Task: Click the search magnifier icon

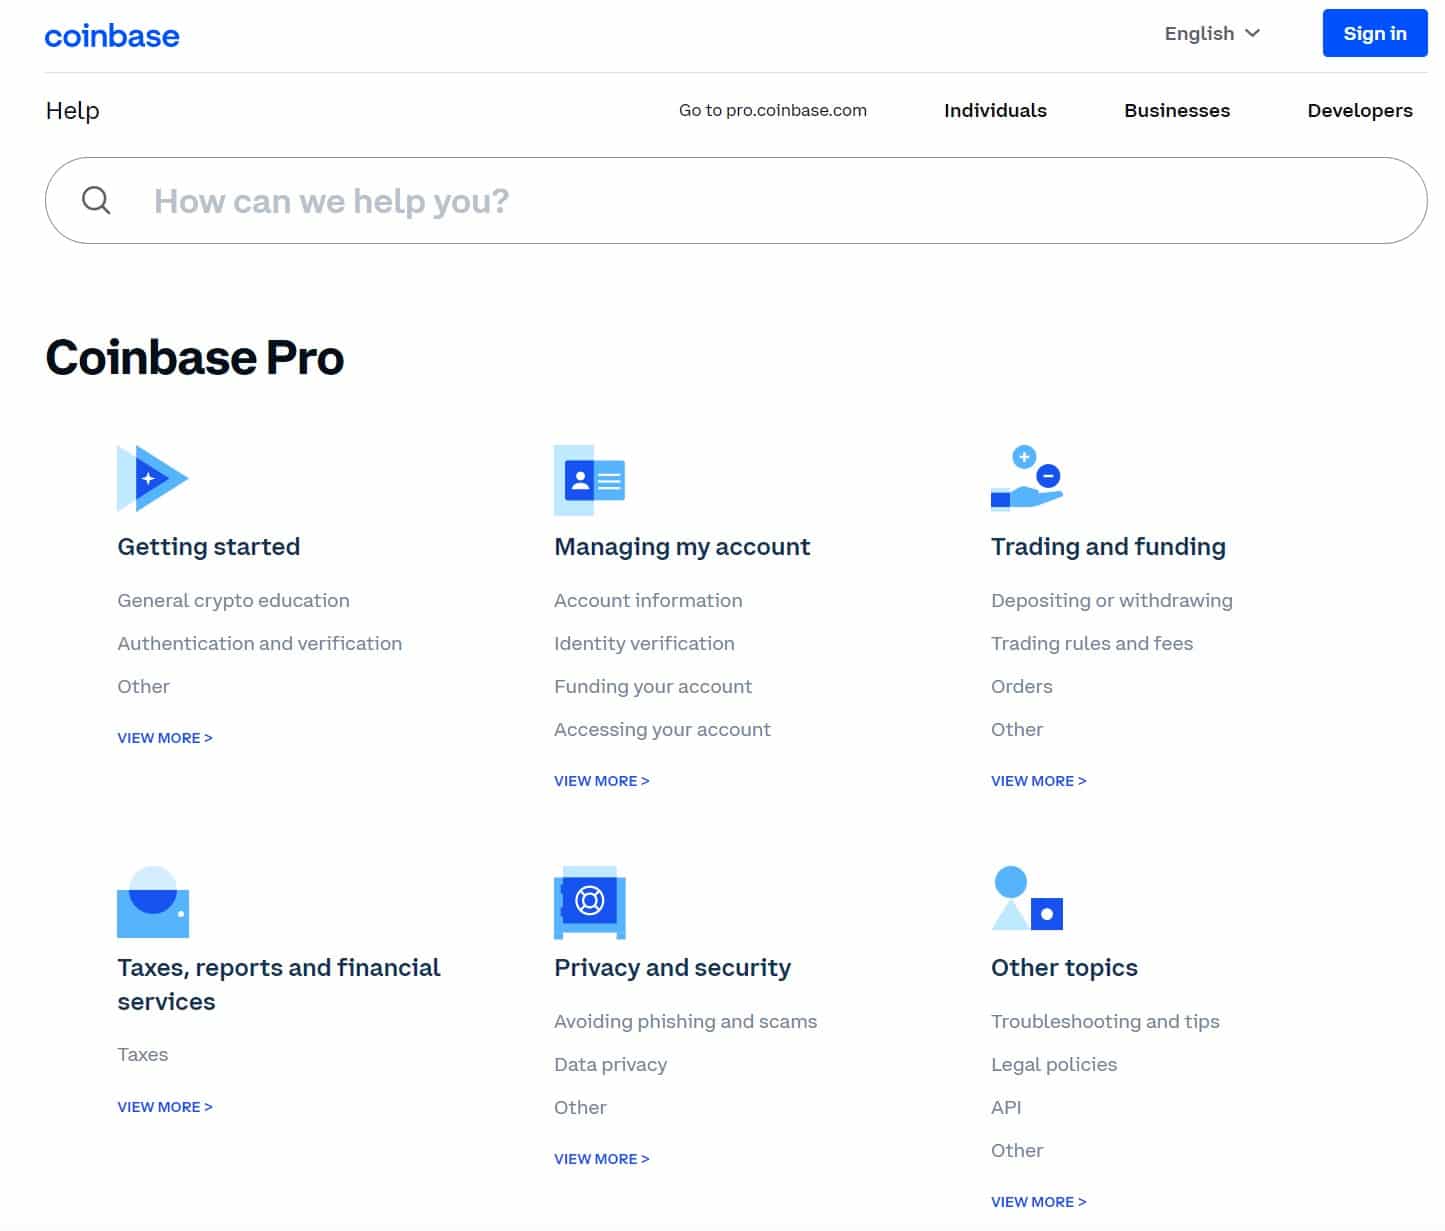Action: [96, 200]
